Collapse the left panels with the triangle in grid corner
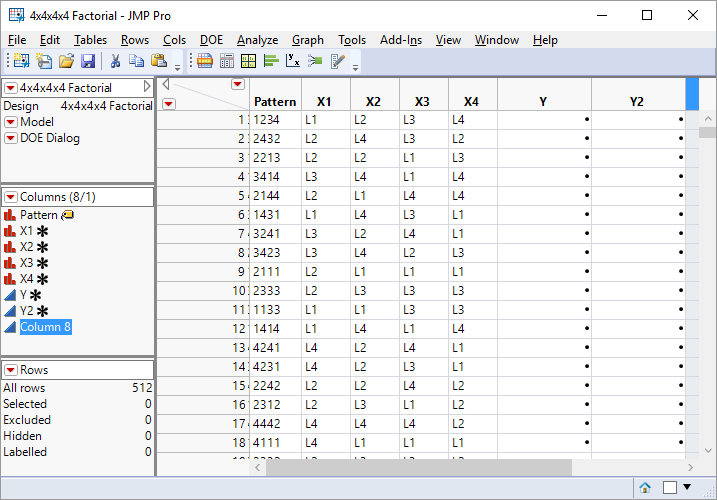Viewport: 717px width, 500px height. (166, 84)
